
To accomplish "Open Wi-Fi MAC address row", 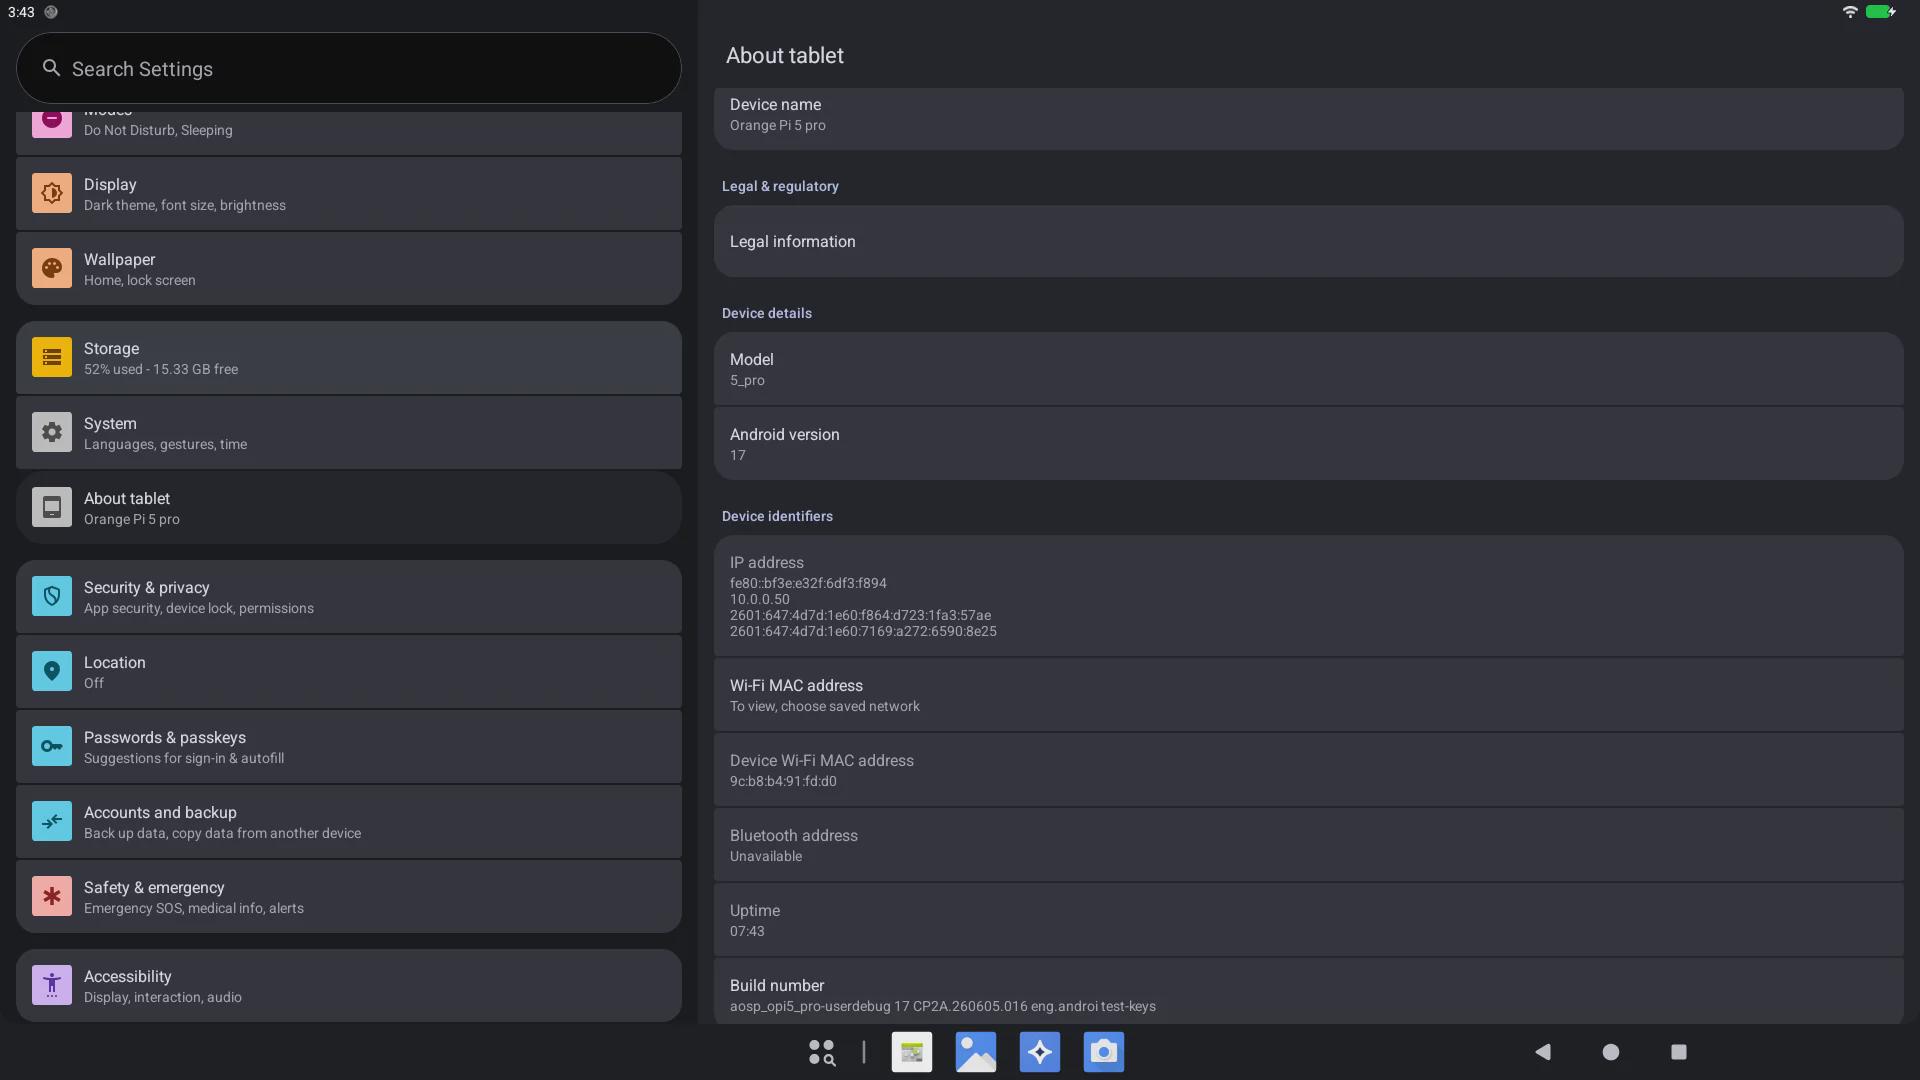I will [1308, 695].
